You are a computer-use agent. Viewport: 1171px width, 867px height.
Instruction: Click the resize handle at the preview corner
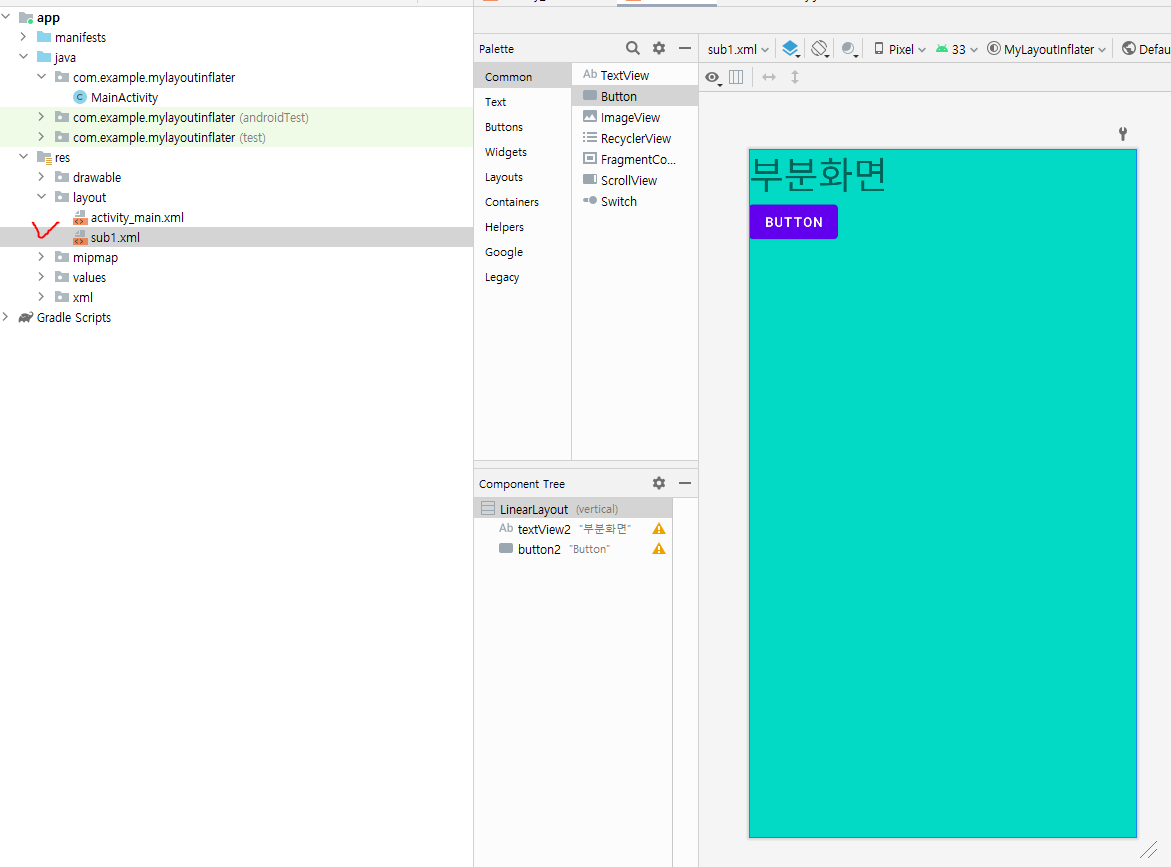click(x=1149, y=849)
